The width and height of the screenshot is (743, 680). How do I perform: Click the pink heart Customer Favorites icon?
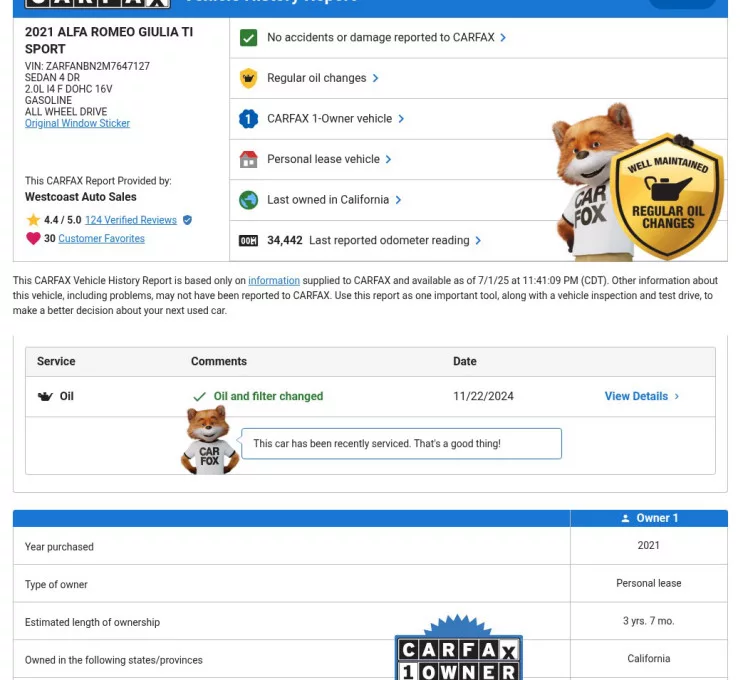(33, 239)
